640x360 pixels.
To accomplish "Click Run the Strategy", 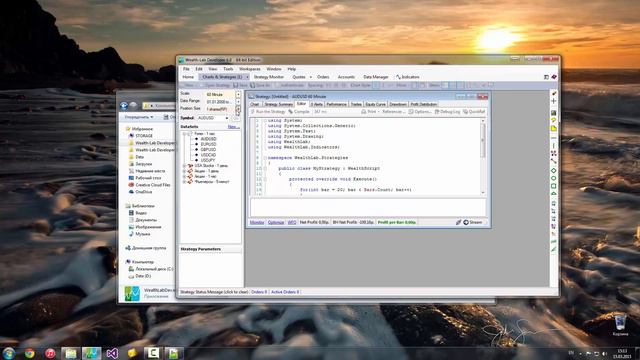I will [x=267, y=112].
